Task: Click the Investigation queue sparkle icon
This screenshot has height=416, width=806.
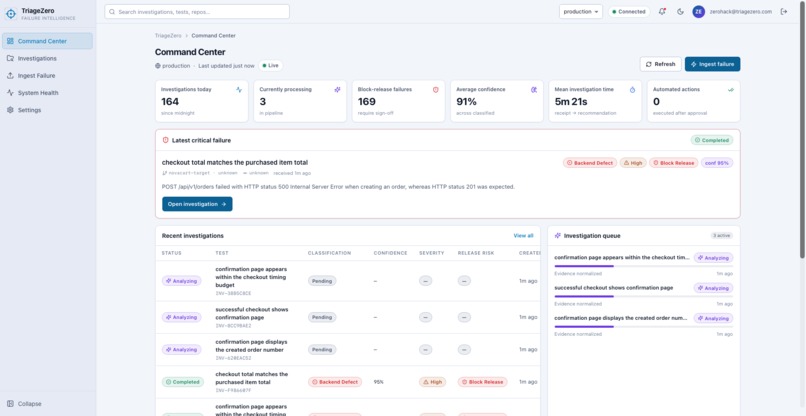Action: (558, 236)
